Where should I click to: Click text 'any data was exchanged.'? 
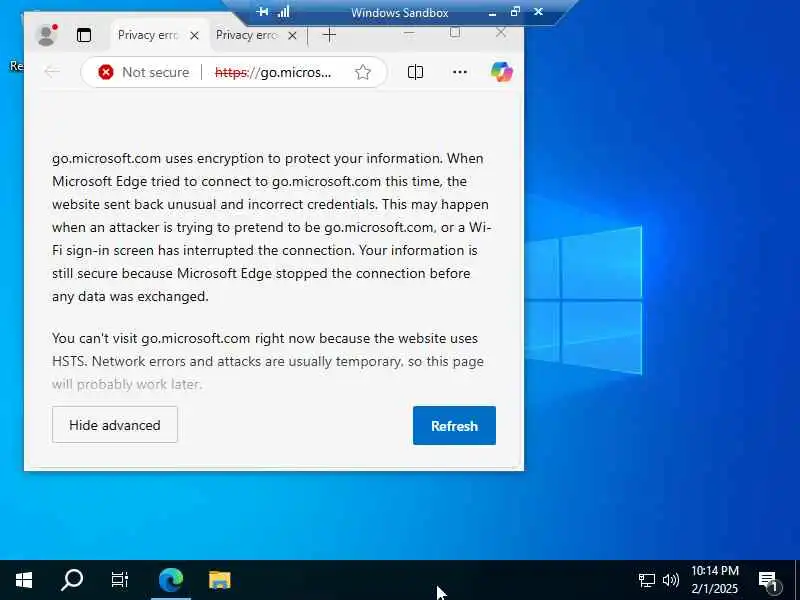tap(130, 296)
